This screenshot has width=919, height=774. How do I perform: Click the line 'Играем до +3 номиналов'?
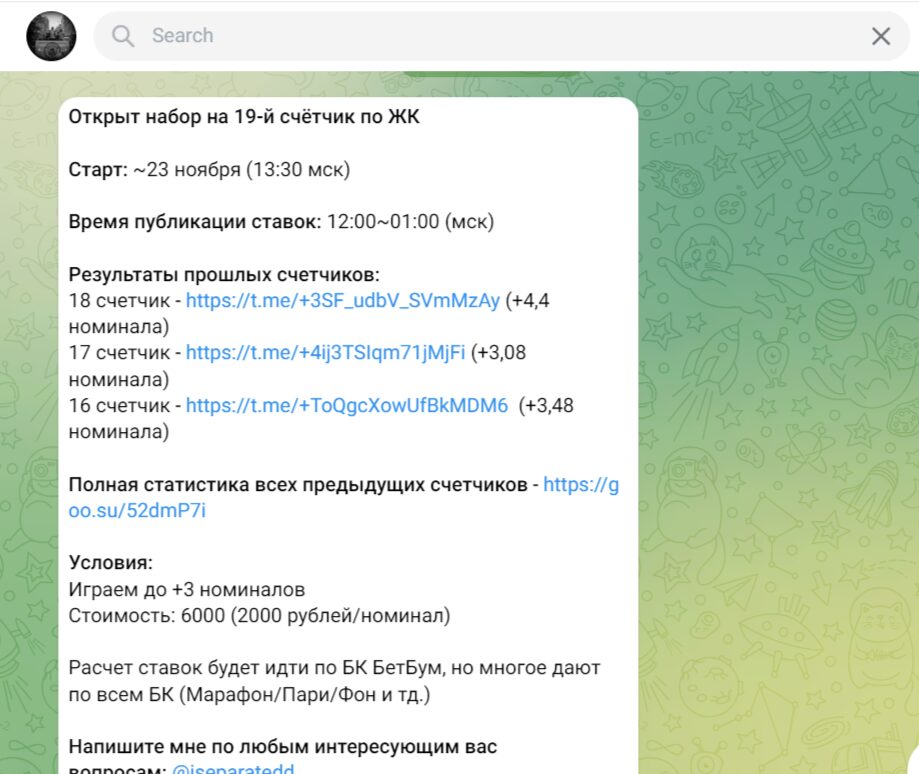(x=186, y=589)
